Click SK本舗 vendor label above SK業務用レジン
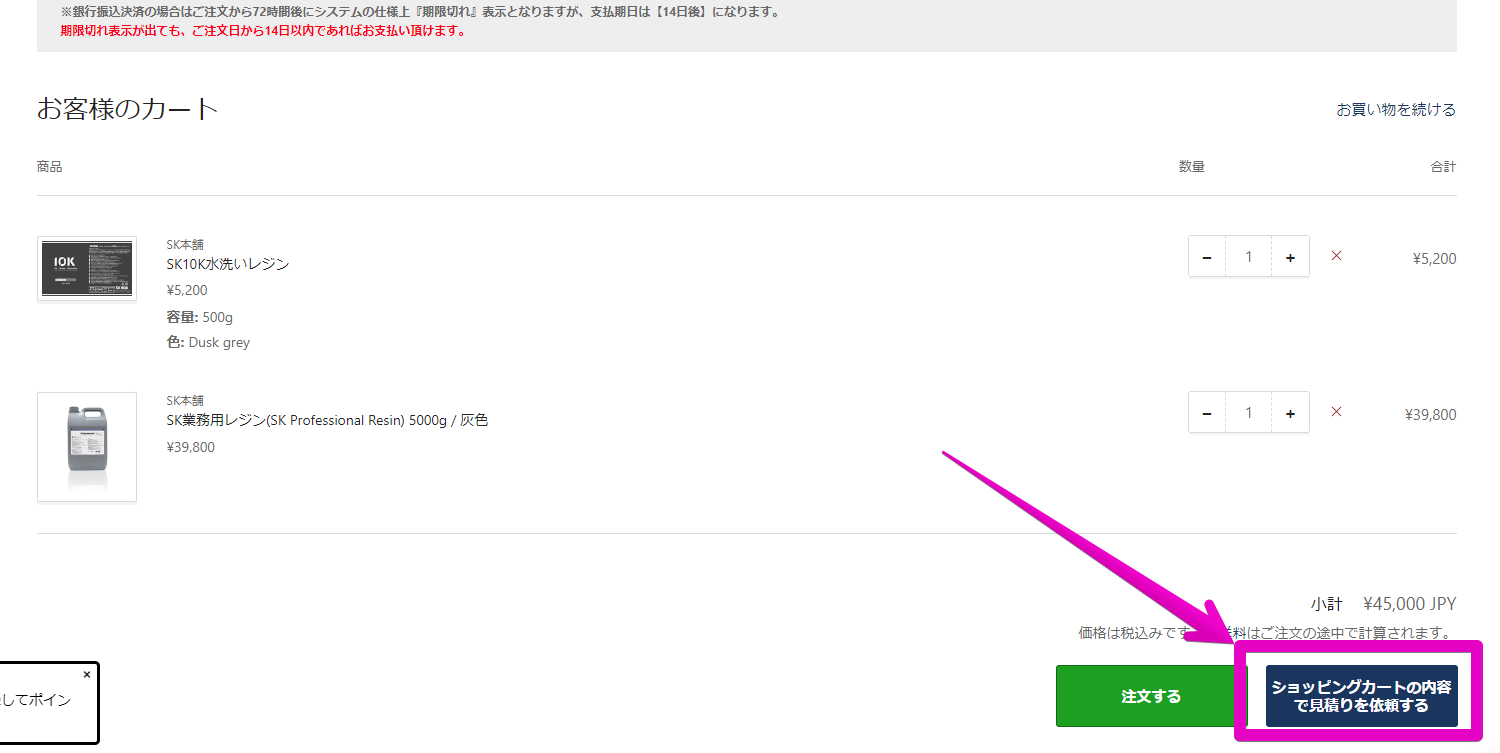Viewport: 1500px width, 753px height. point(185,400)
